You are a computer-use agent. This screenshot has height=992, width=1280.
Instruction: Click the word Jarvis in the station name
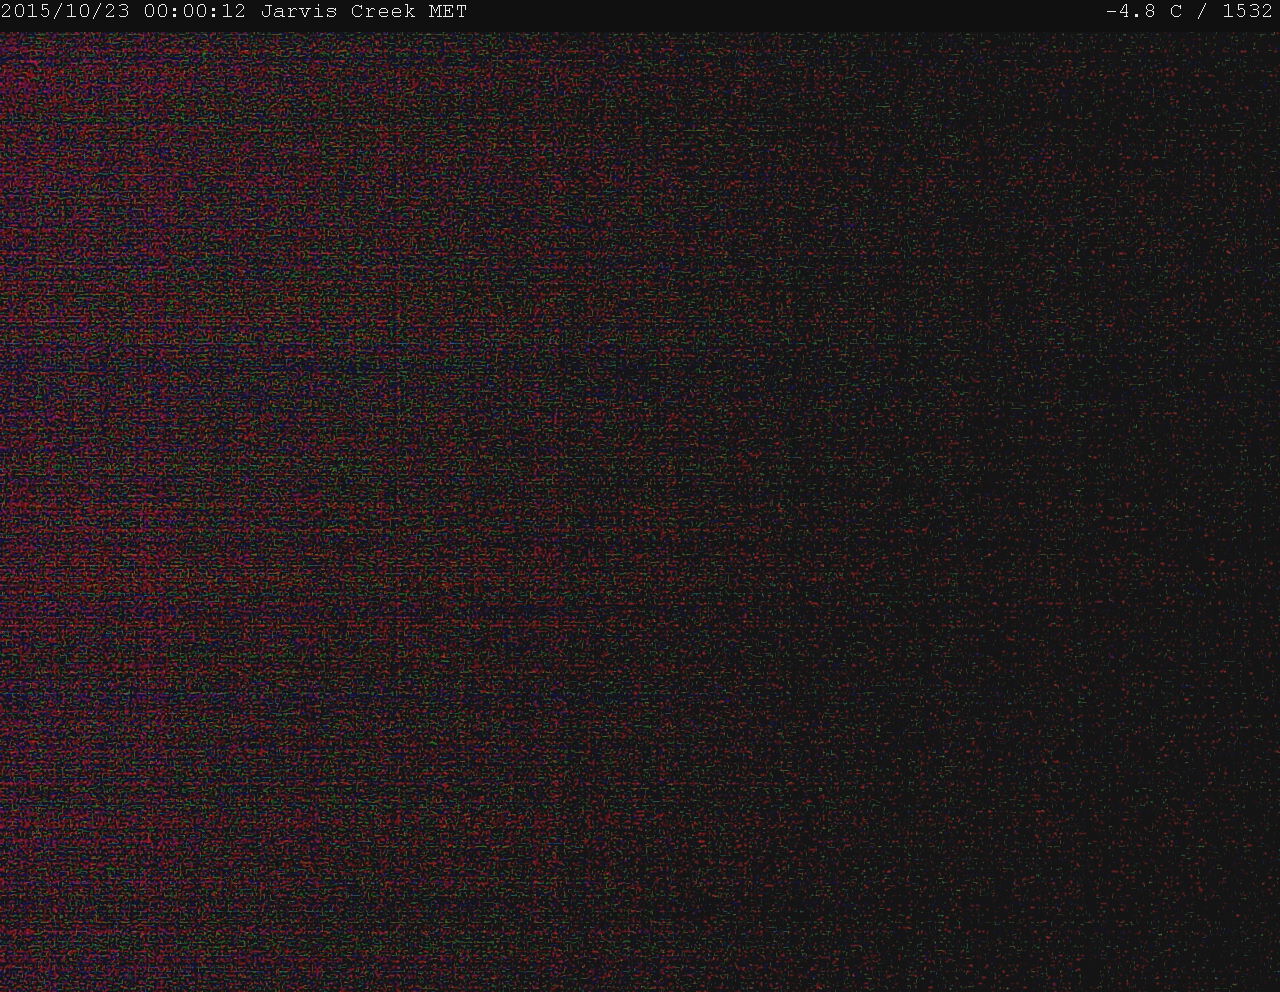tap(298, 12)
